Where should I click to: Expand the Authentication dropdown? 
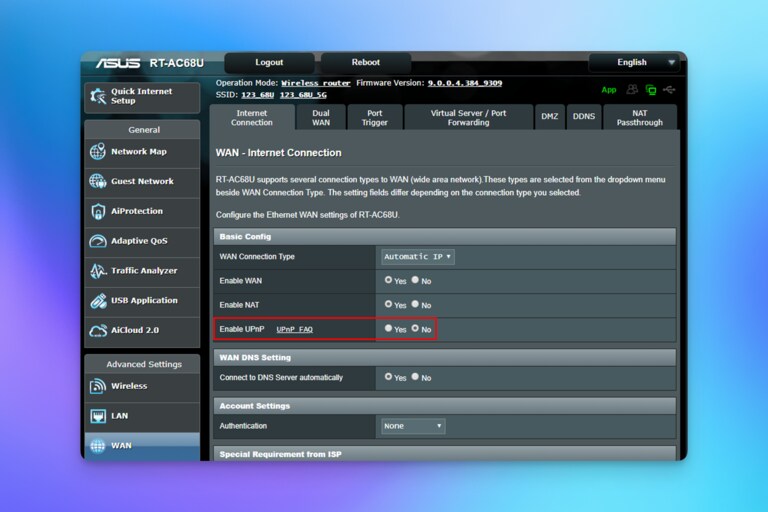[413, 426]
